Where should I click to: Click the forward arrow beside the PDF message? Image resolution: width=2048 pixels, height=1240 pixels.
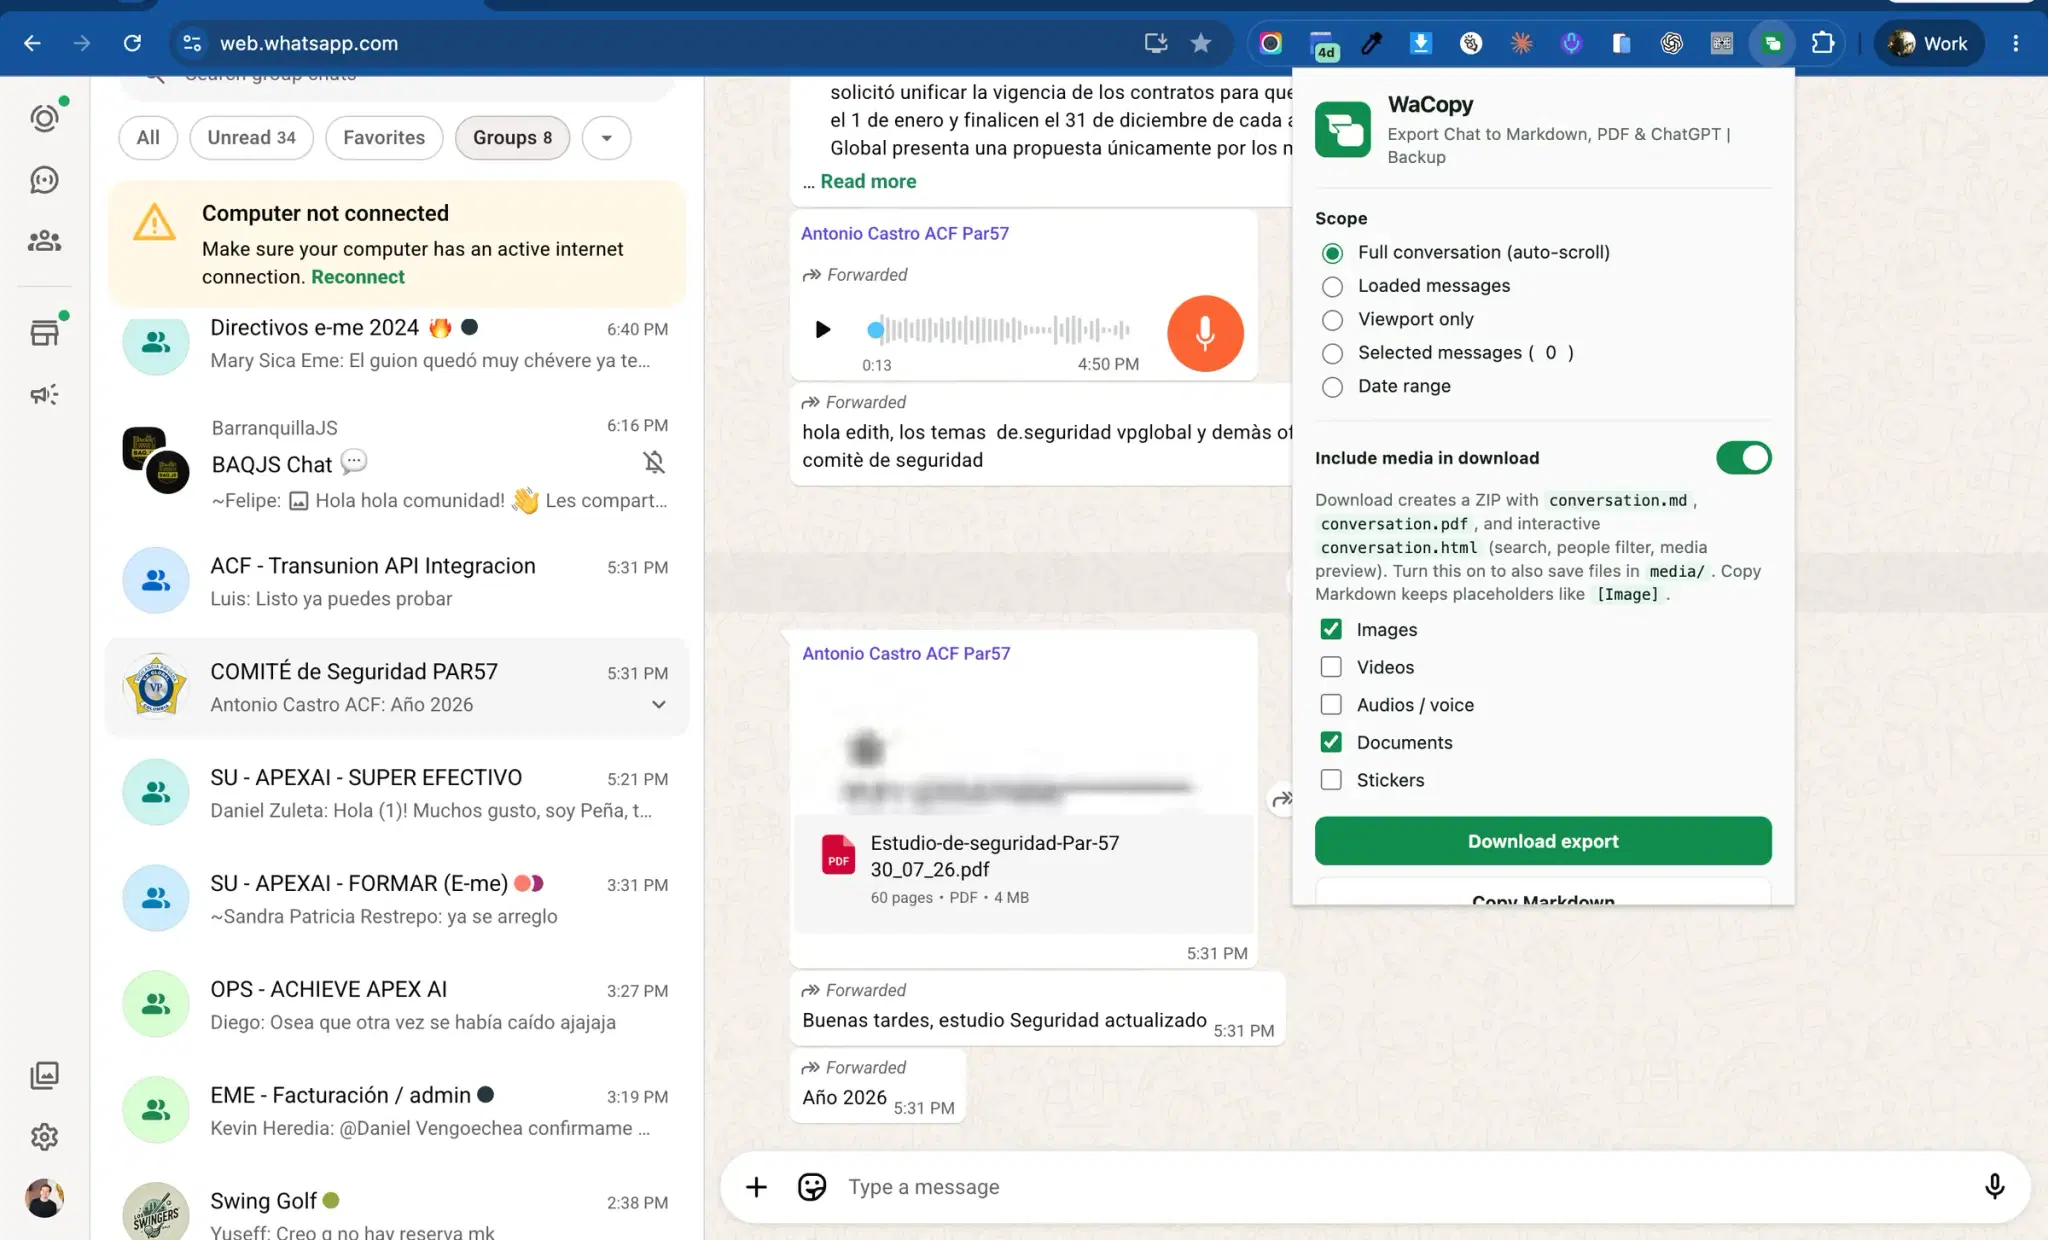1281,799
